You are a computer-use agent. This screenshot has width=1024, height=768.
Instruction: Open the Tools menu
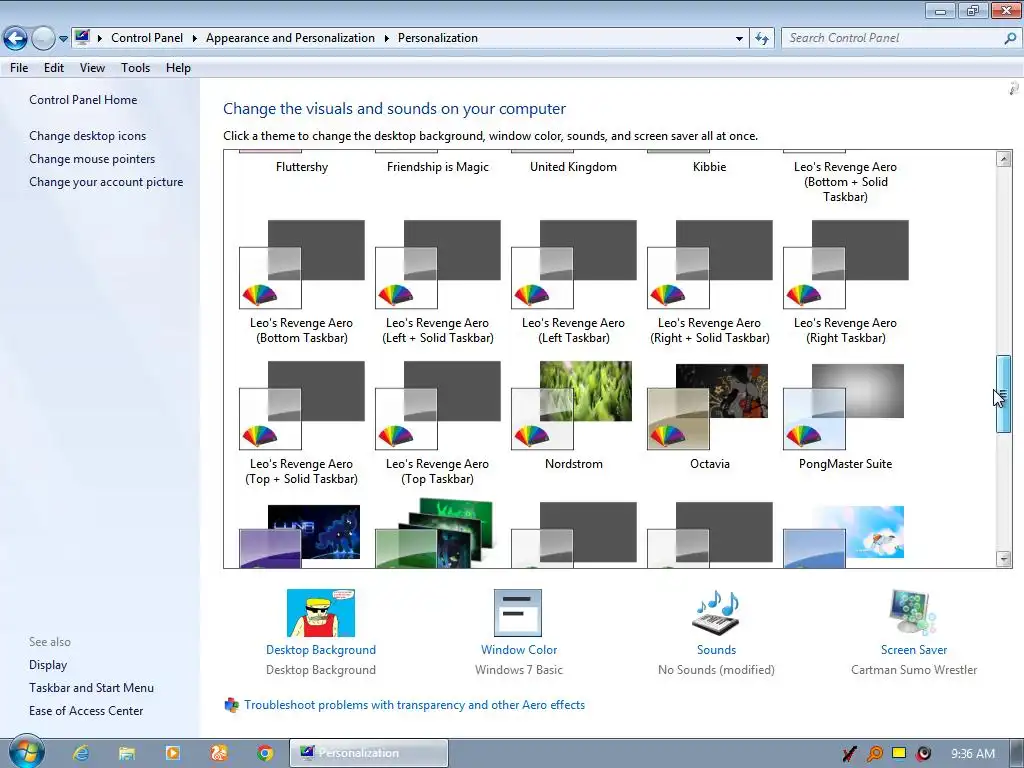click(x=135, y=68)
